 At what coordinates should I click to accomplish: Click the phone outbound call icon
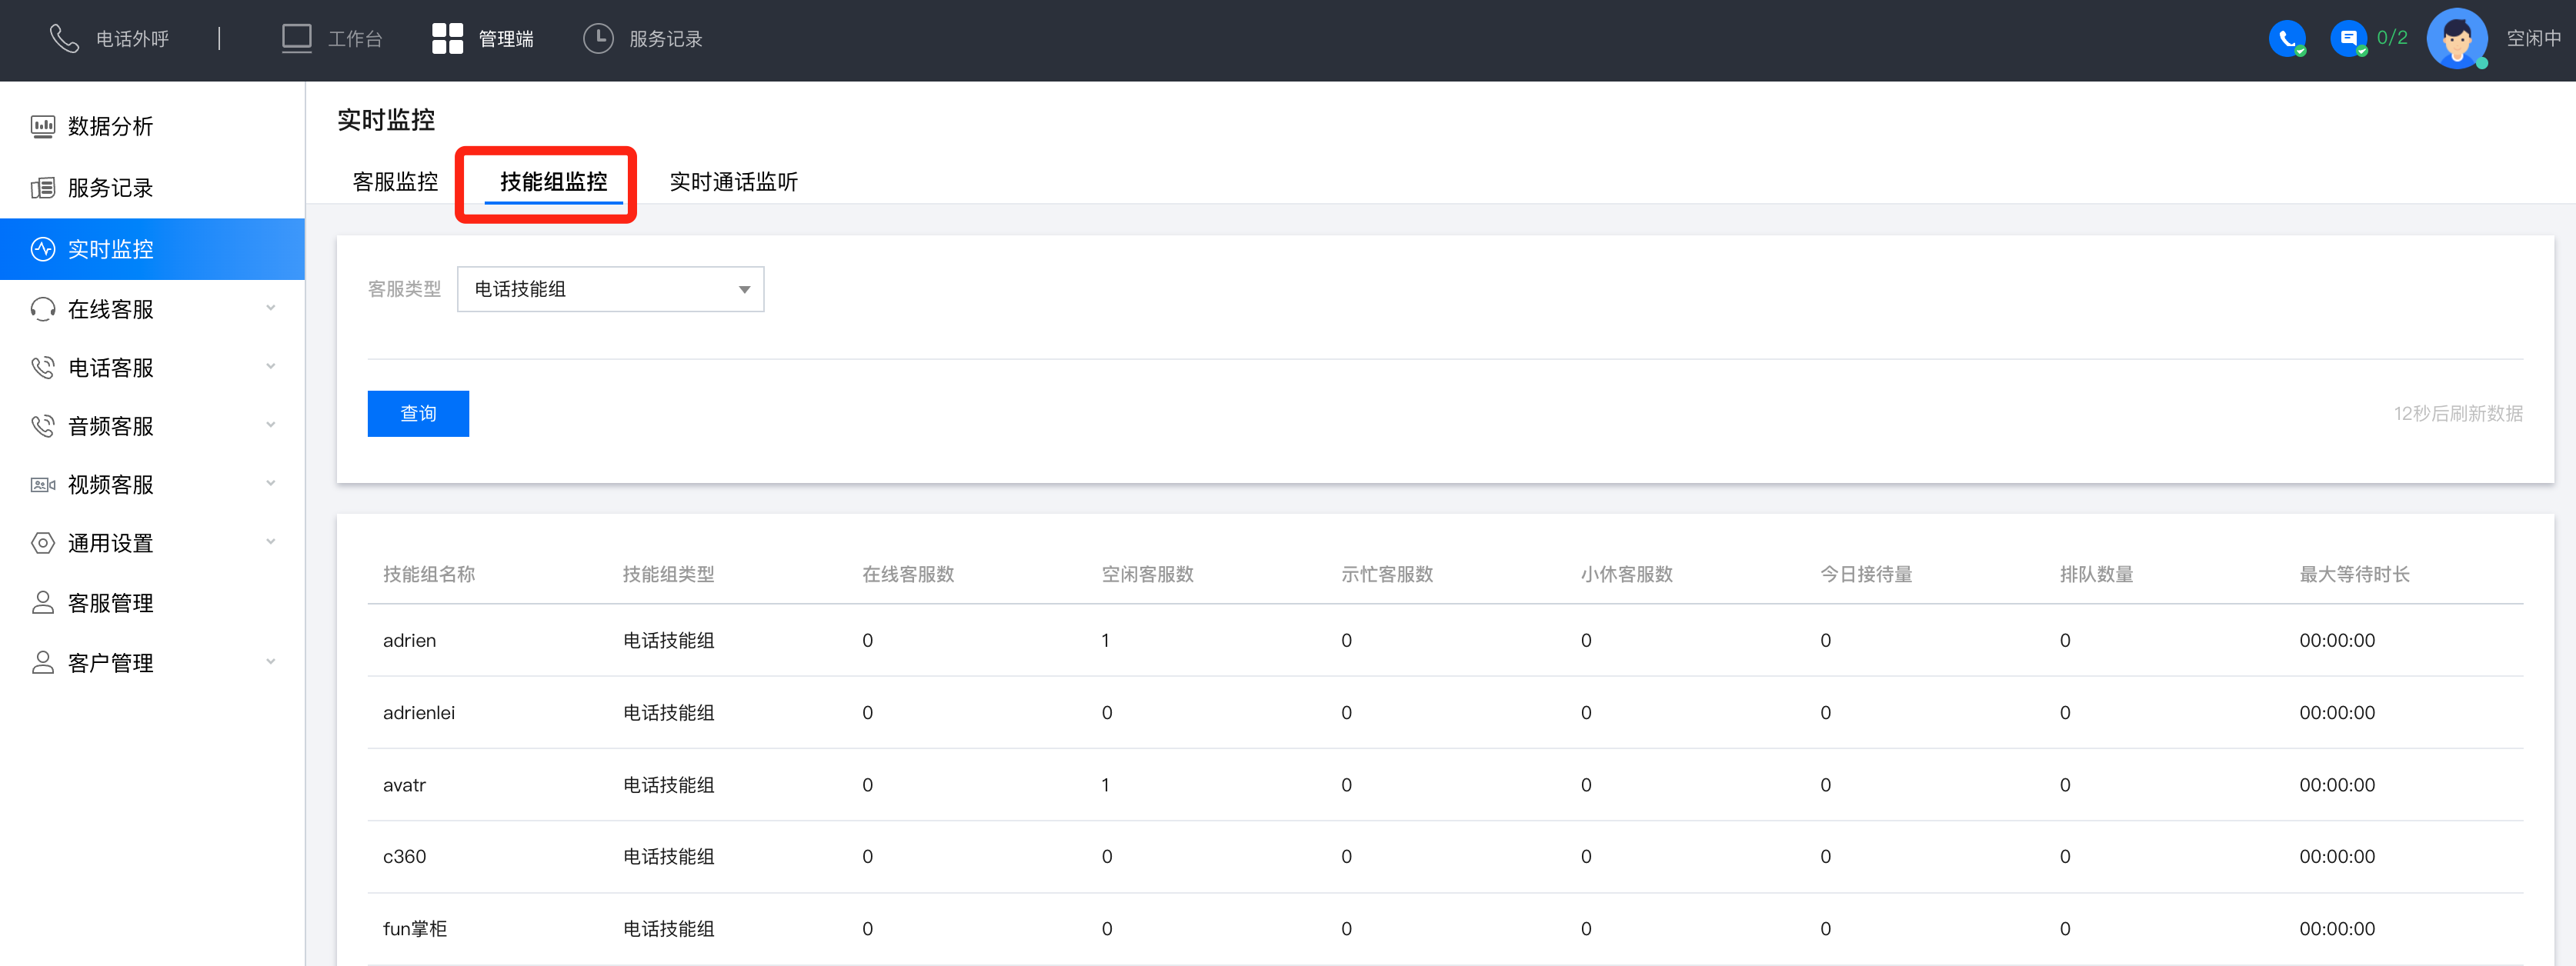click(x=64, y=39)
